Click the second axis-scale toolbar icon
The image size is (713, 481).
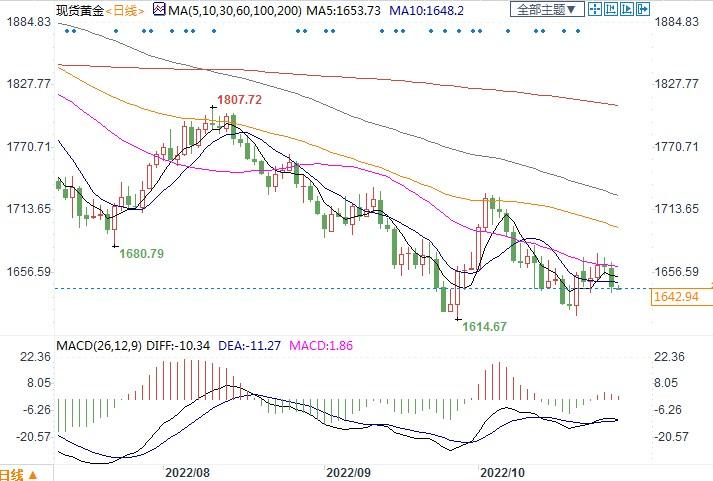pos(610,9)
